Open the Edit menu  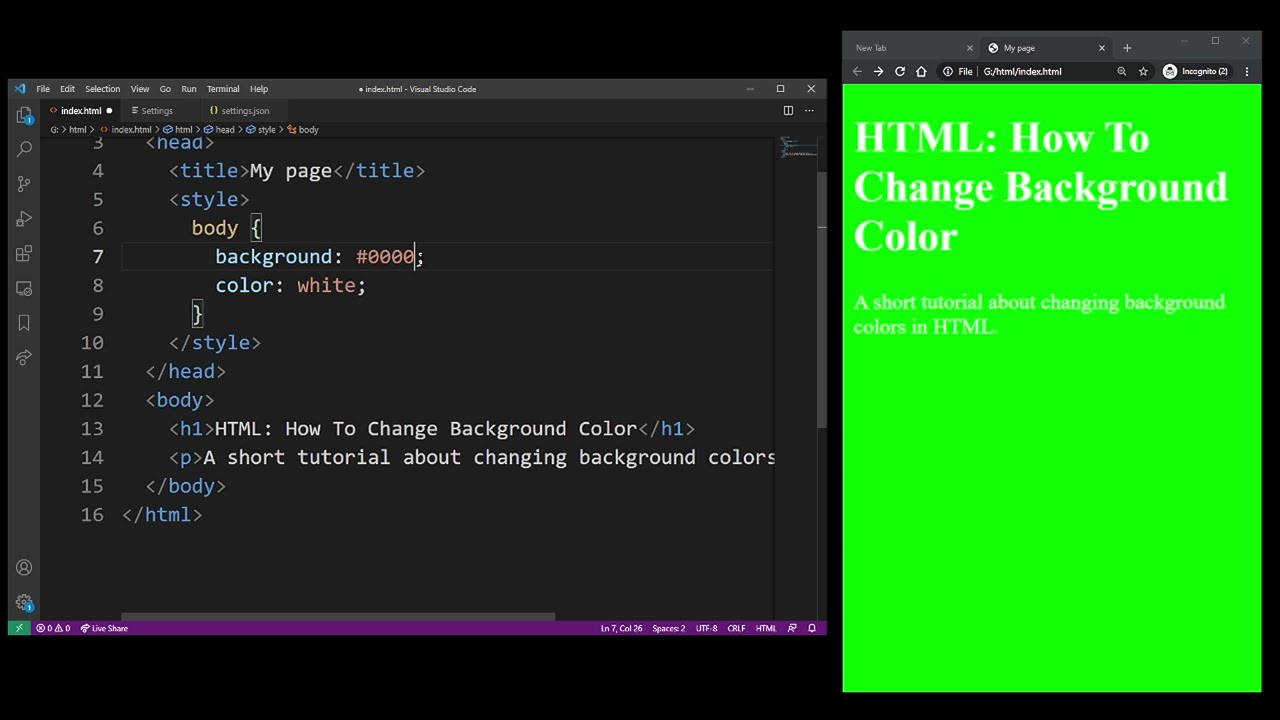tap(67, 89)
